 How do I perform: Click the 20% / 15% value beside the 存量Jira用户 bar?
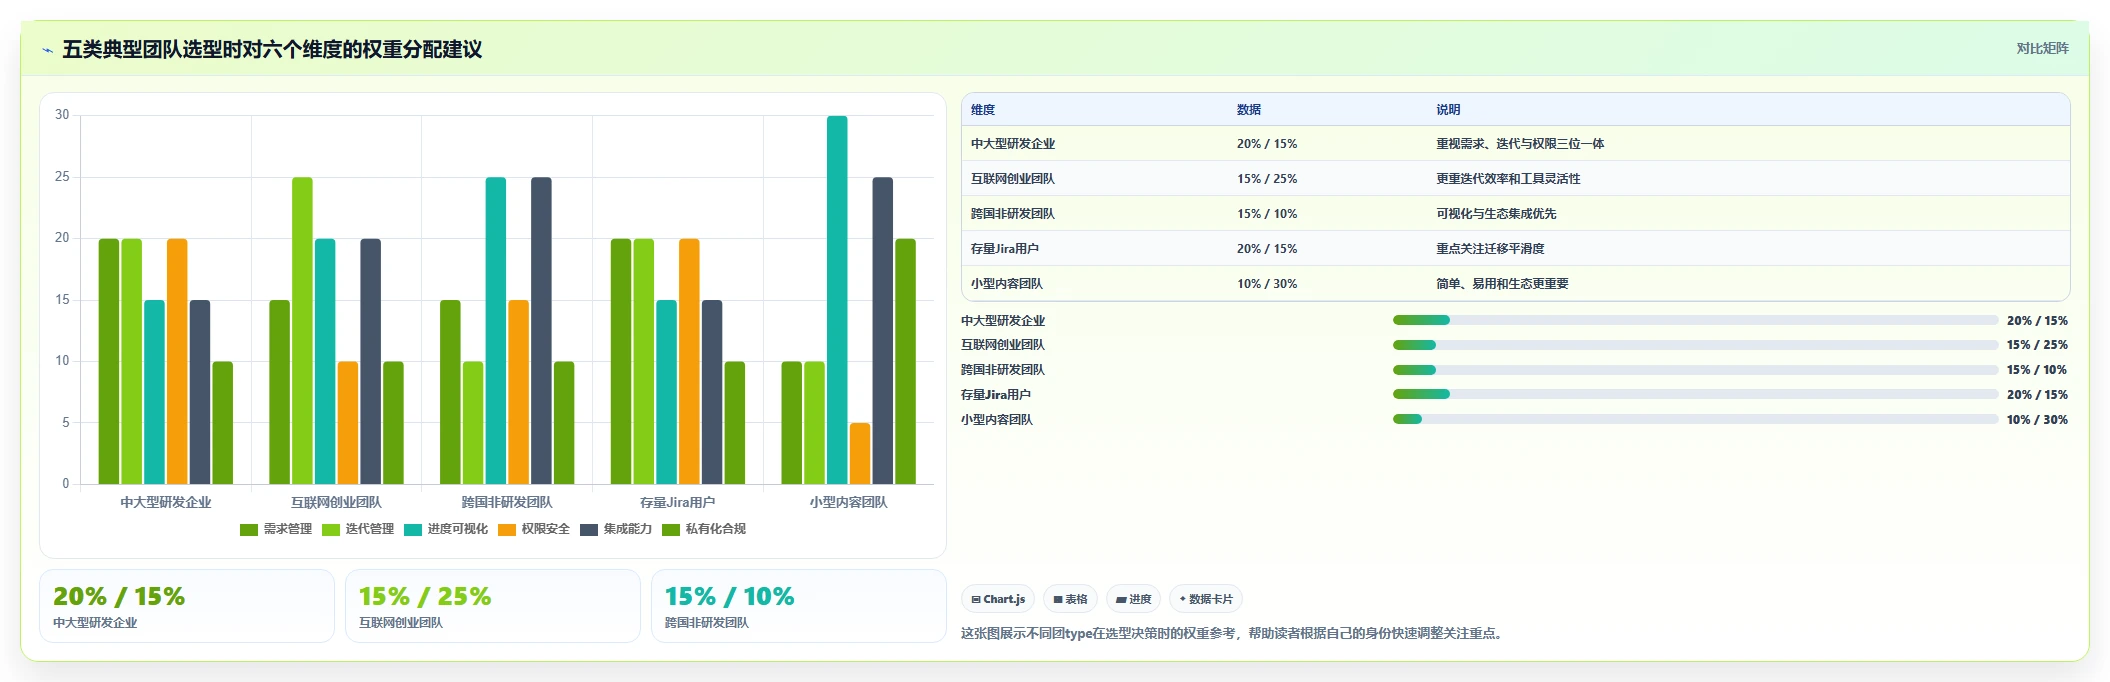pyautogui.click(x=2037, y=395)
